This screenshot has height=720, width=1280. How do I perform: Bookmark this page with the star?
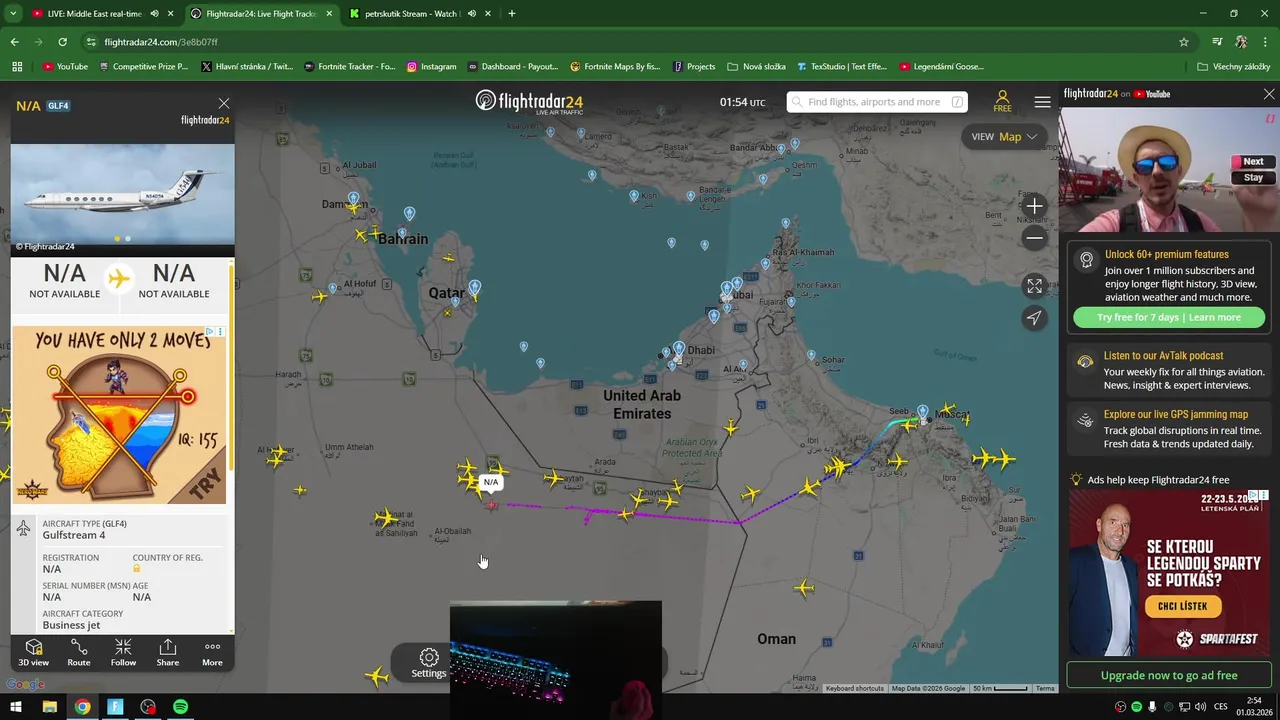coord(1184,42)
